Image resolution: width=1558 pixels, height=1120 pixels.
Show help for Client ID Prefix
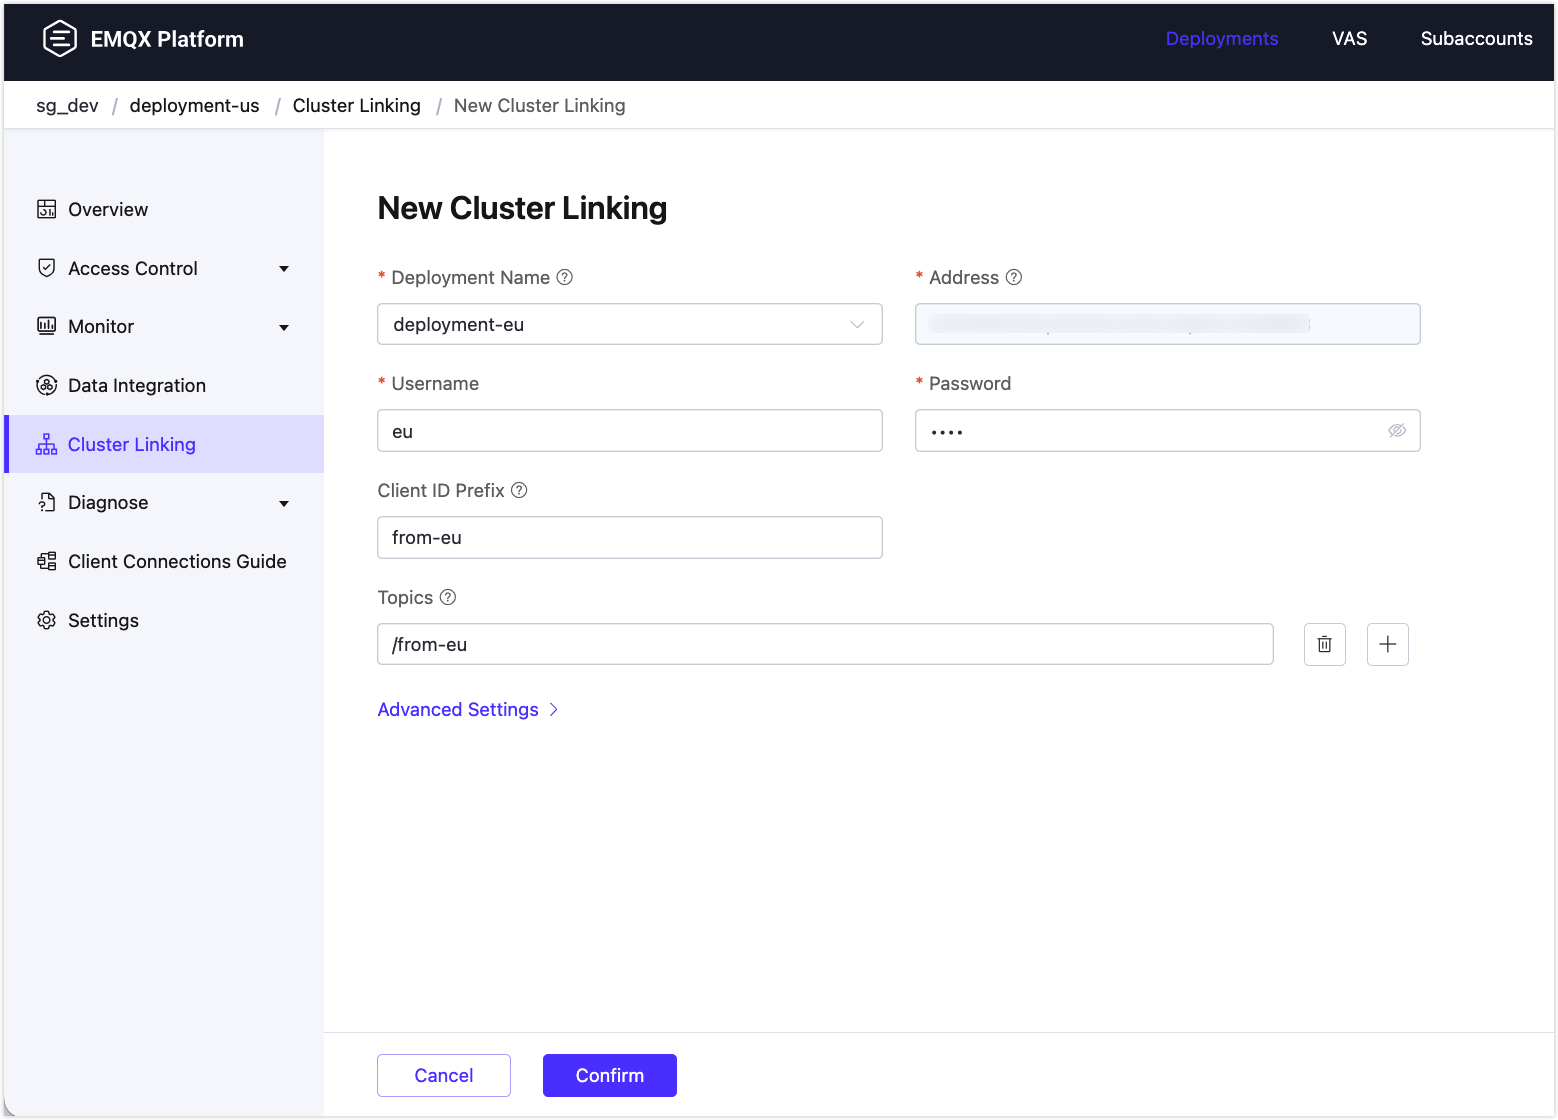coord(519,490)
